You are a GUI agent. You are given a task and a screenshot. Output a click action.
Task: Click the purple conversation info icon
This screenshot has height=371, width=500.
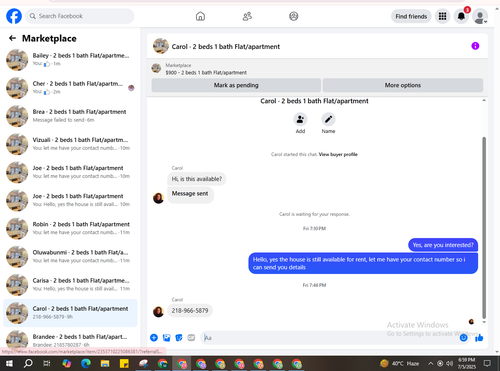coord(475,46)
